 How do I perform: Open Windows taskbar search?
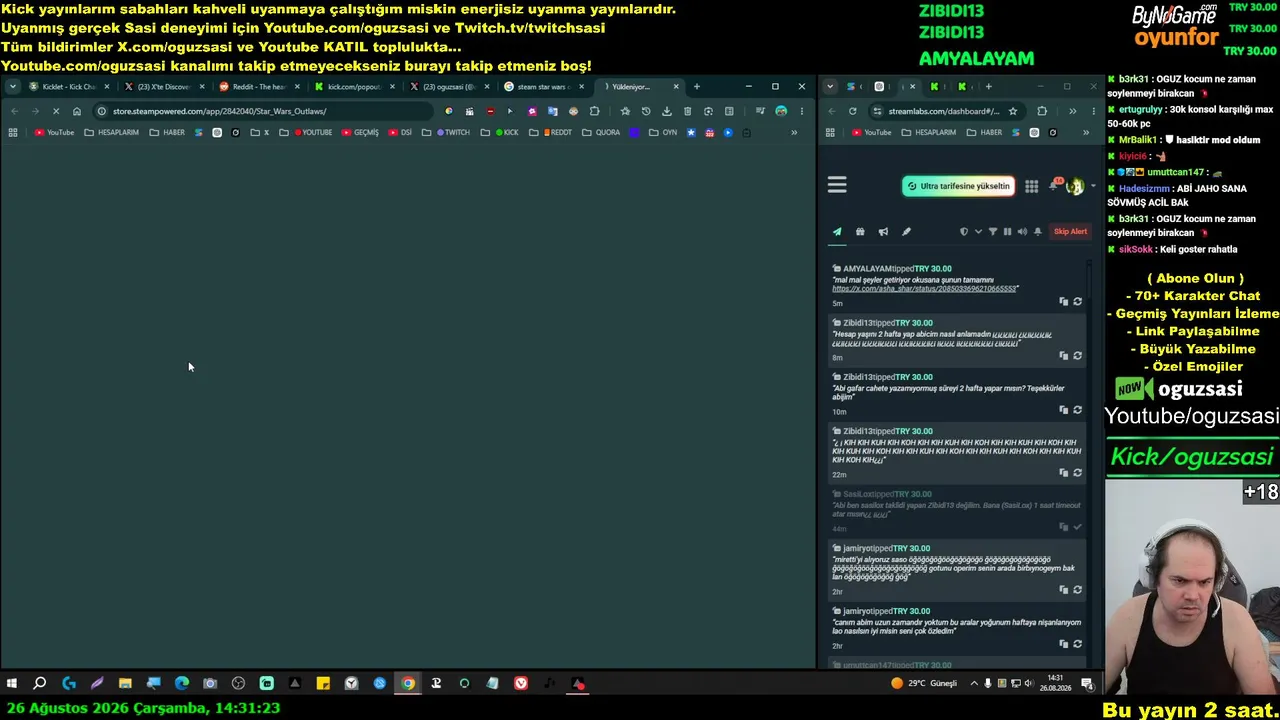pos(40,684)
